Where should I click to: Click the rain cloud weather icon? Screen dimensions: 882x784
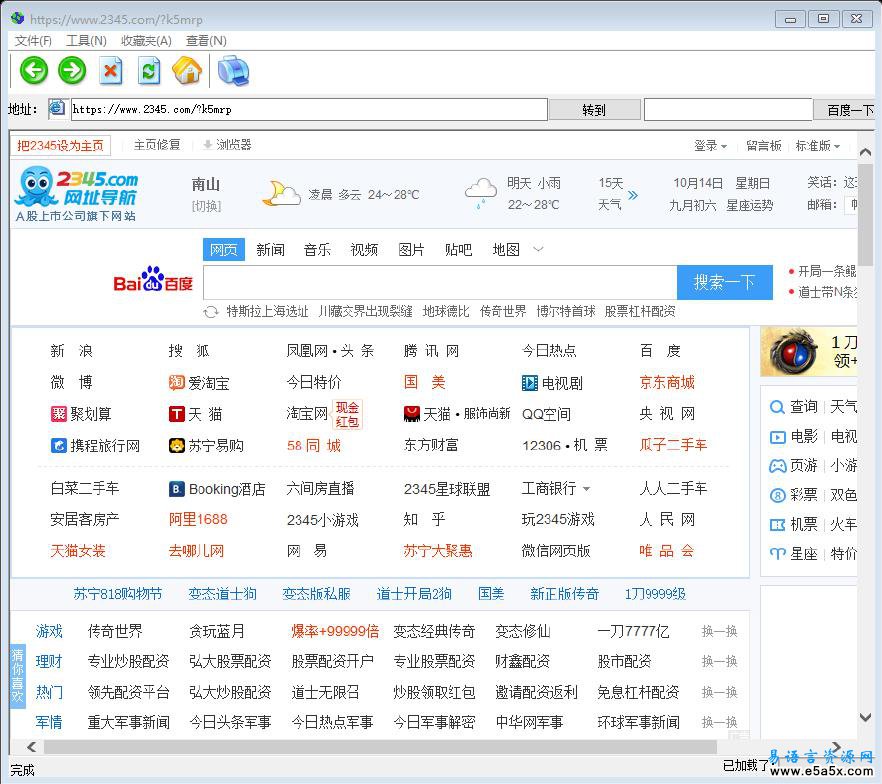(480, 193)
